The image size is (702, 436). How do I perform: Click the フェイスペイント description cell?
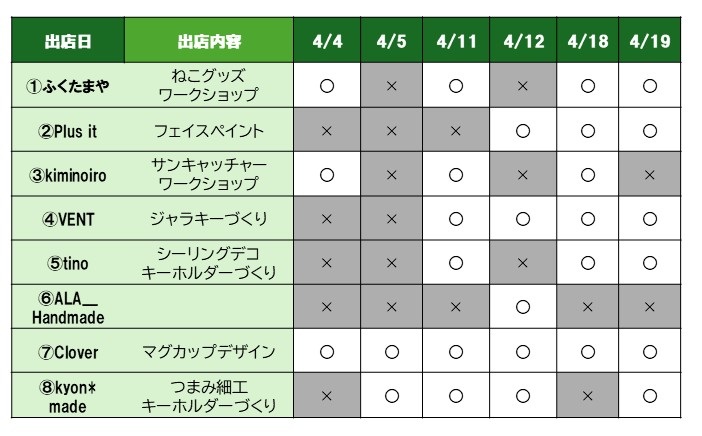(208, 131)
